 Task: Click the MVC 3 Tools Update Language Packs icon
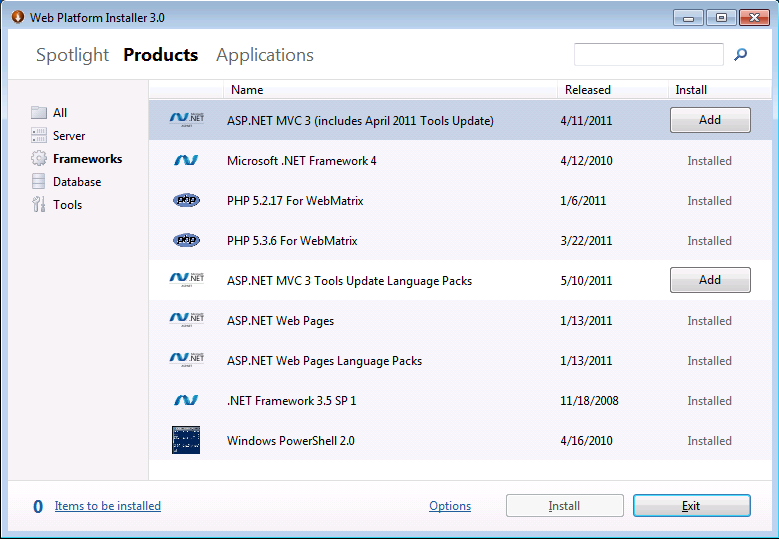pyautogui.click(x=187, y=280)
